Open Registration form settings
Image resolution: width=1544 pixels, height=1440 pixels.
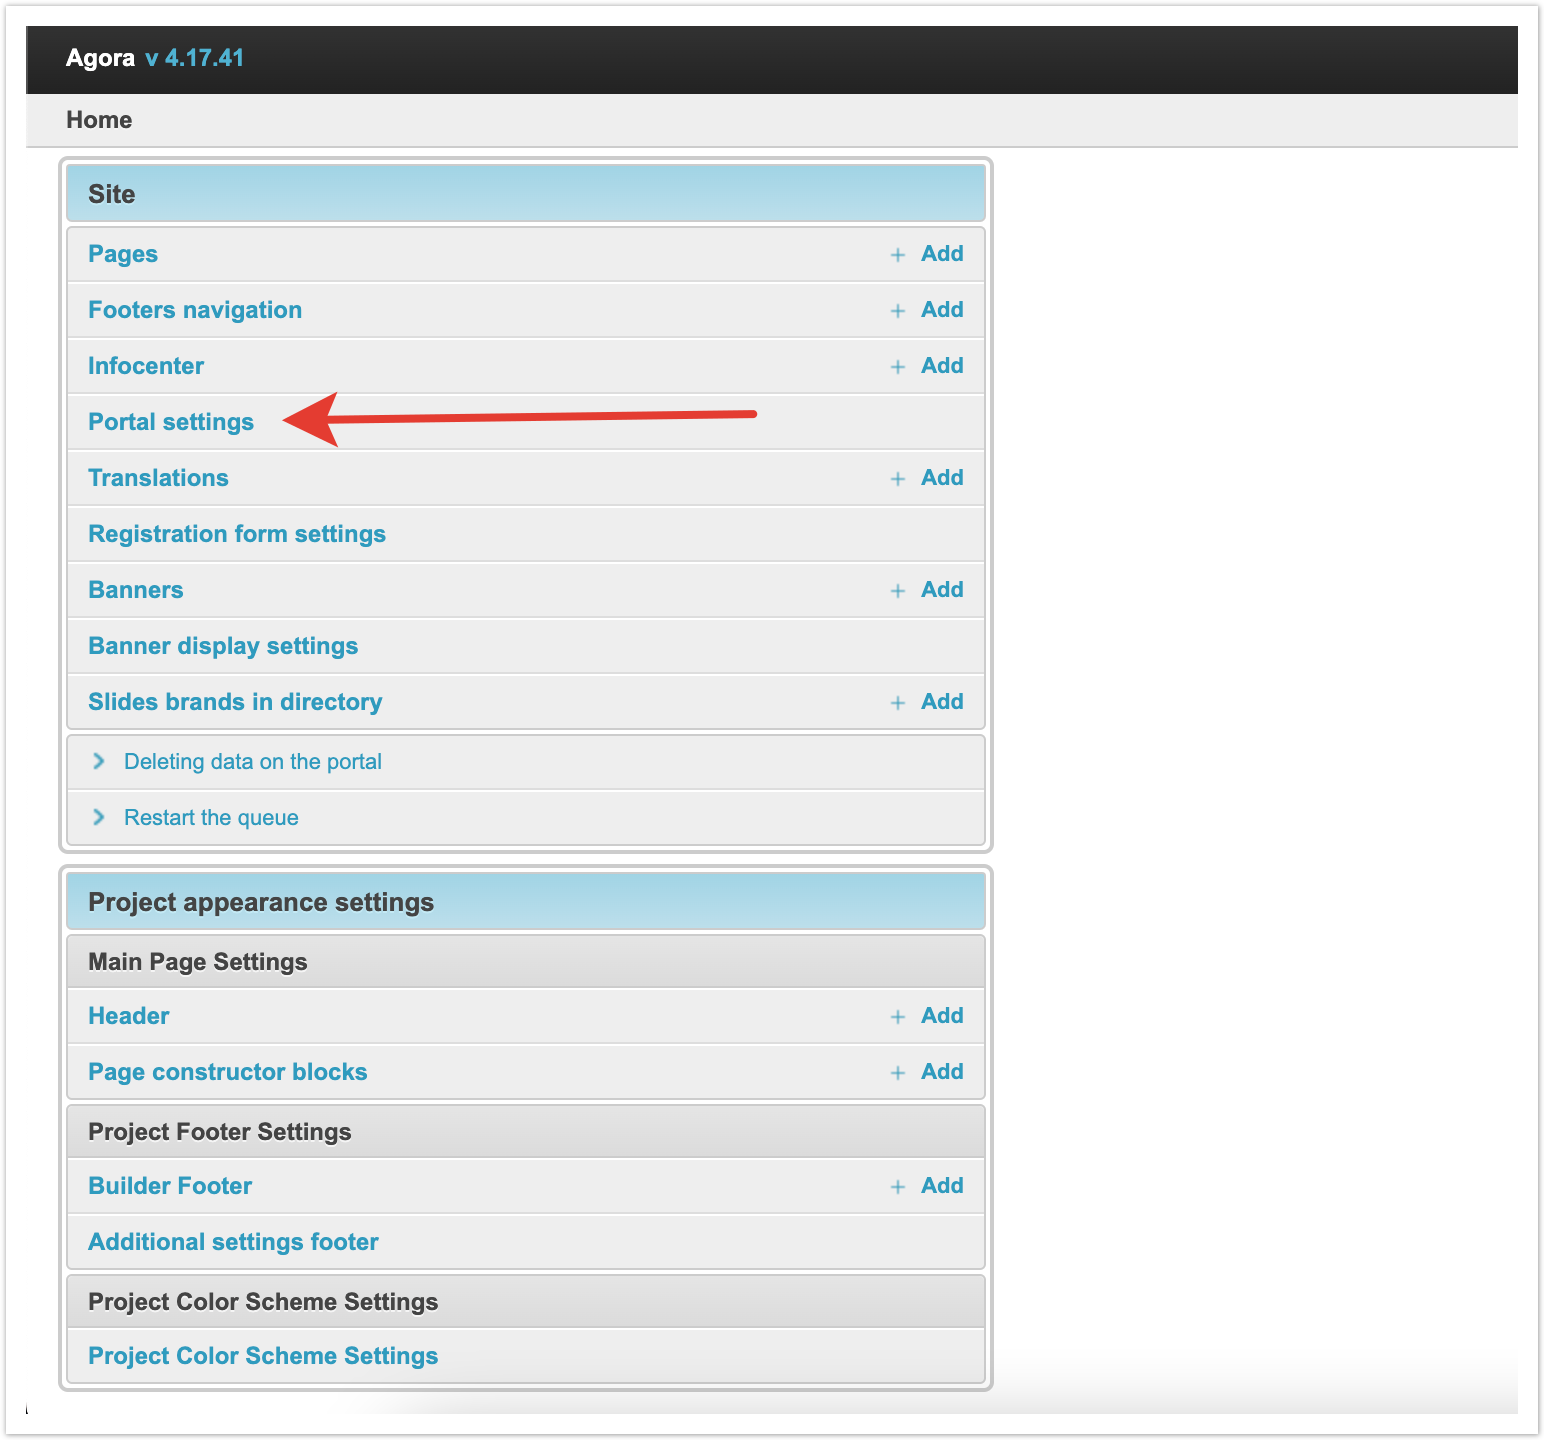pos(237,534)
